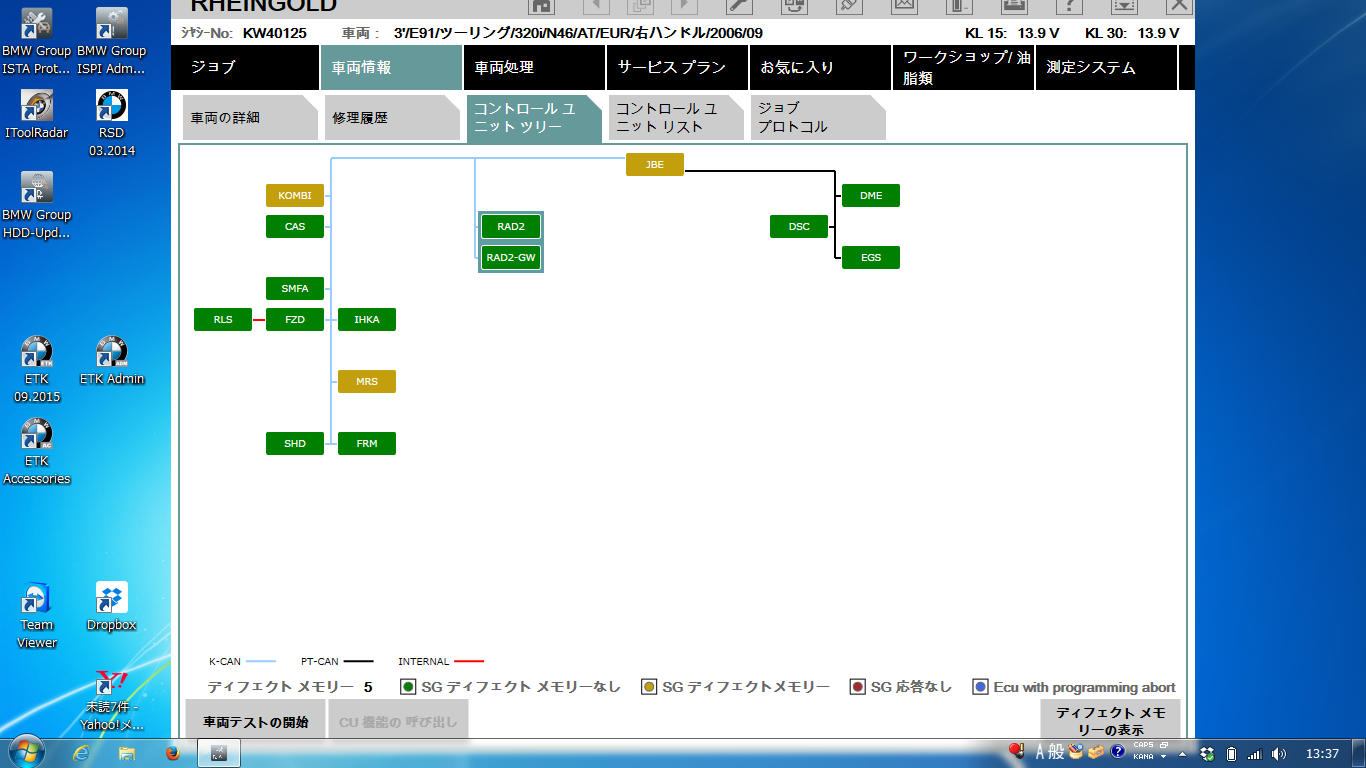The image size is (1366, 768).
Task: Click the printer icon in the RHEINGOLD toolbar
Action: [1013, 6]
